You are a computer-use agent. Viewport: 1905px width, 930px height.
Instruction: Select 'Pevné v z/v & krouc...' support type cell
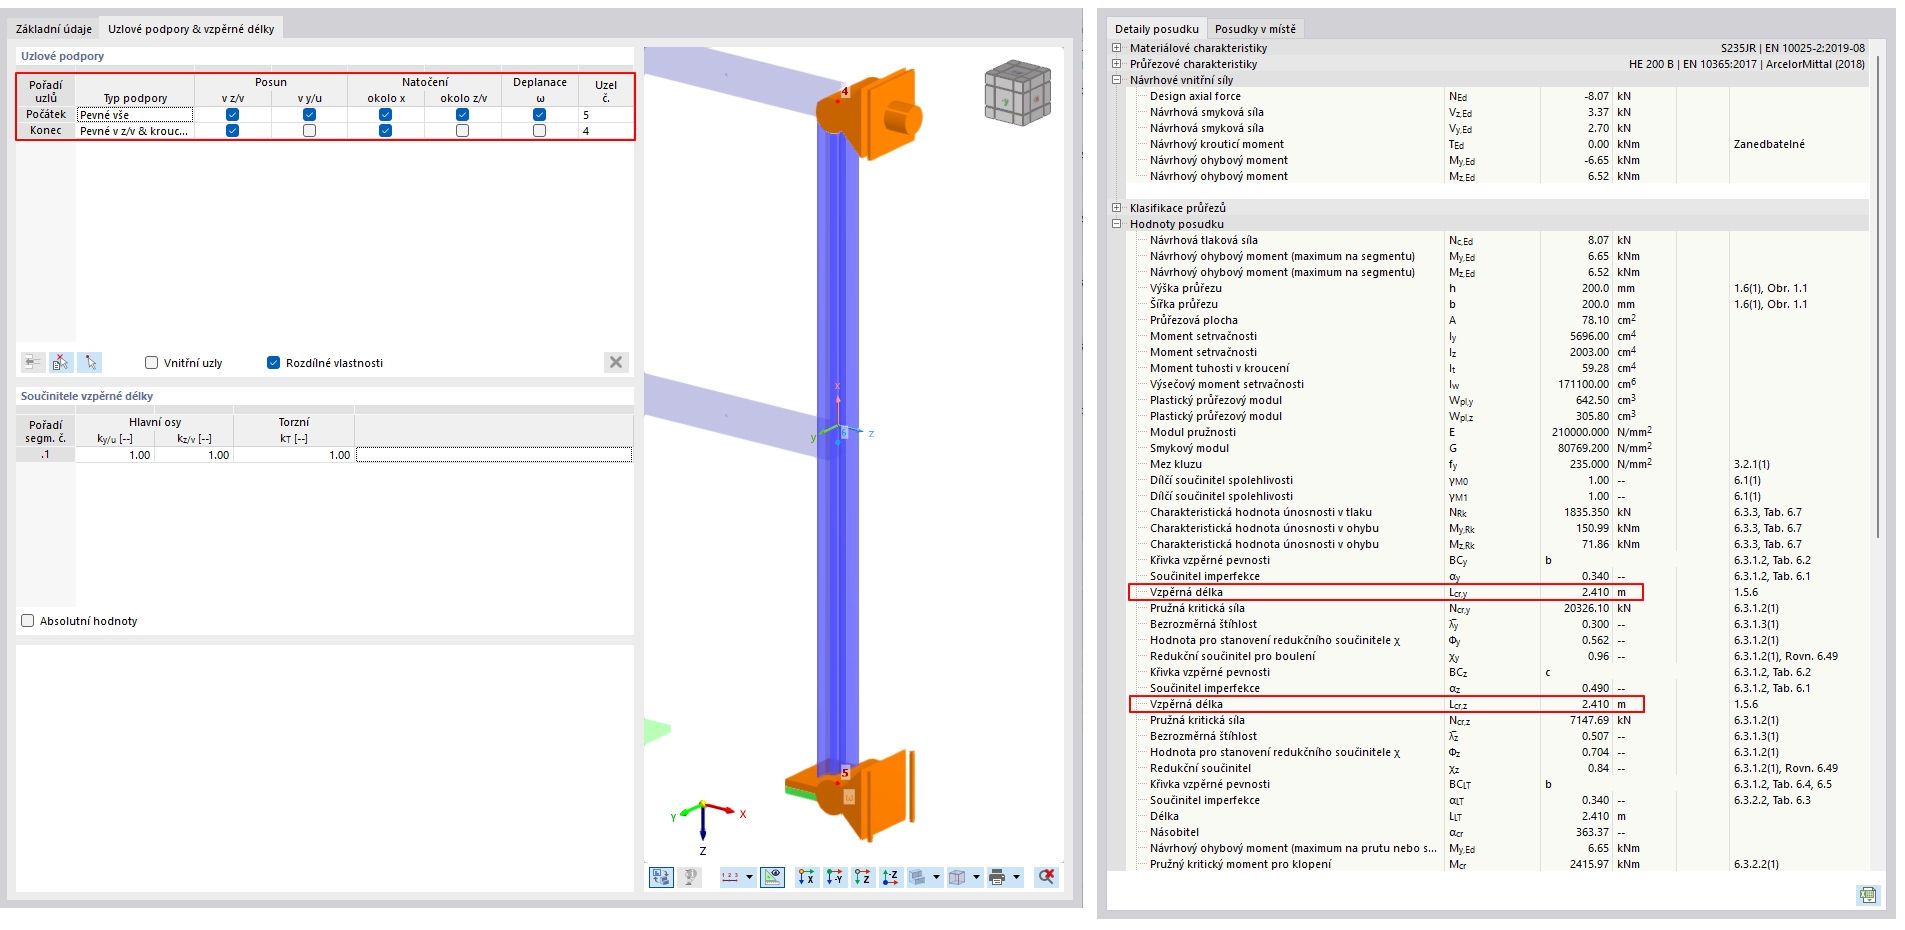(x=135, y=131)
